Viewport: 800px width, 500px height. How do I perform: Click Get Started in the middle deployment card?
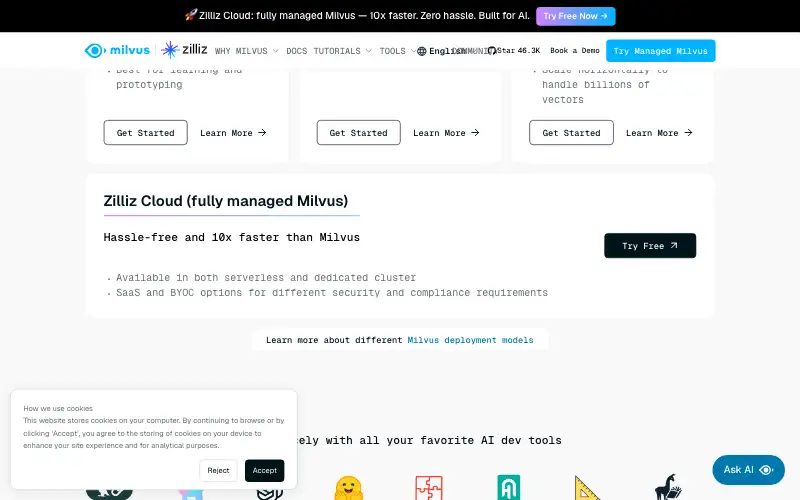pos(358,133)
